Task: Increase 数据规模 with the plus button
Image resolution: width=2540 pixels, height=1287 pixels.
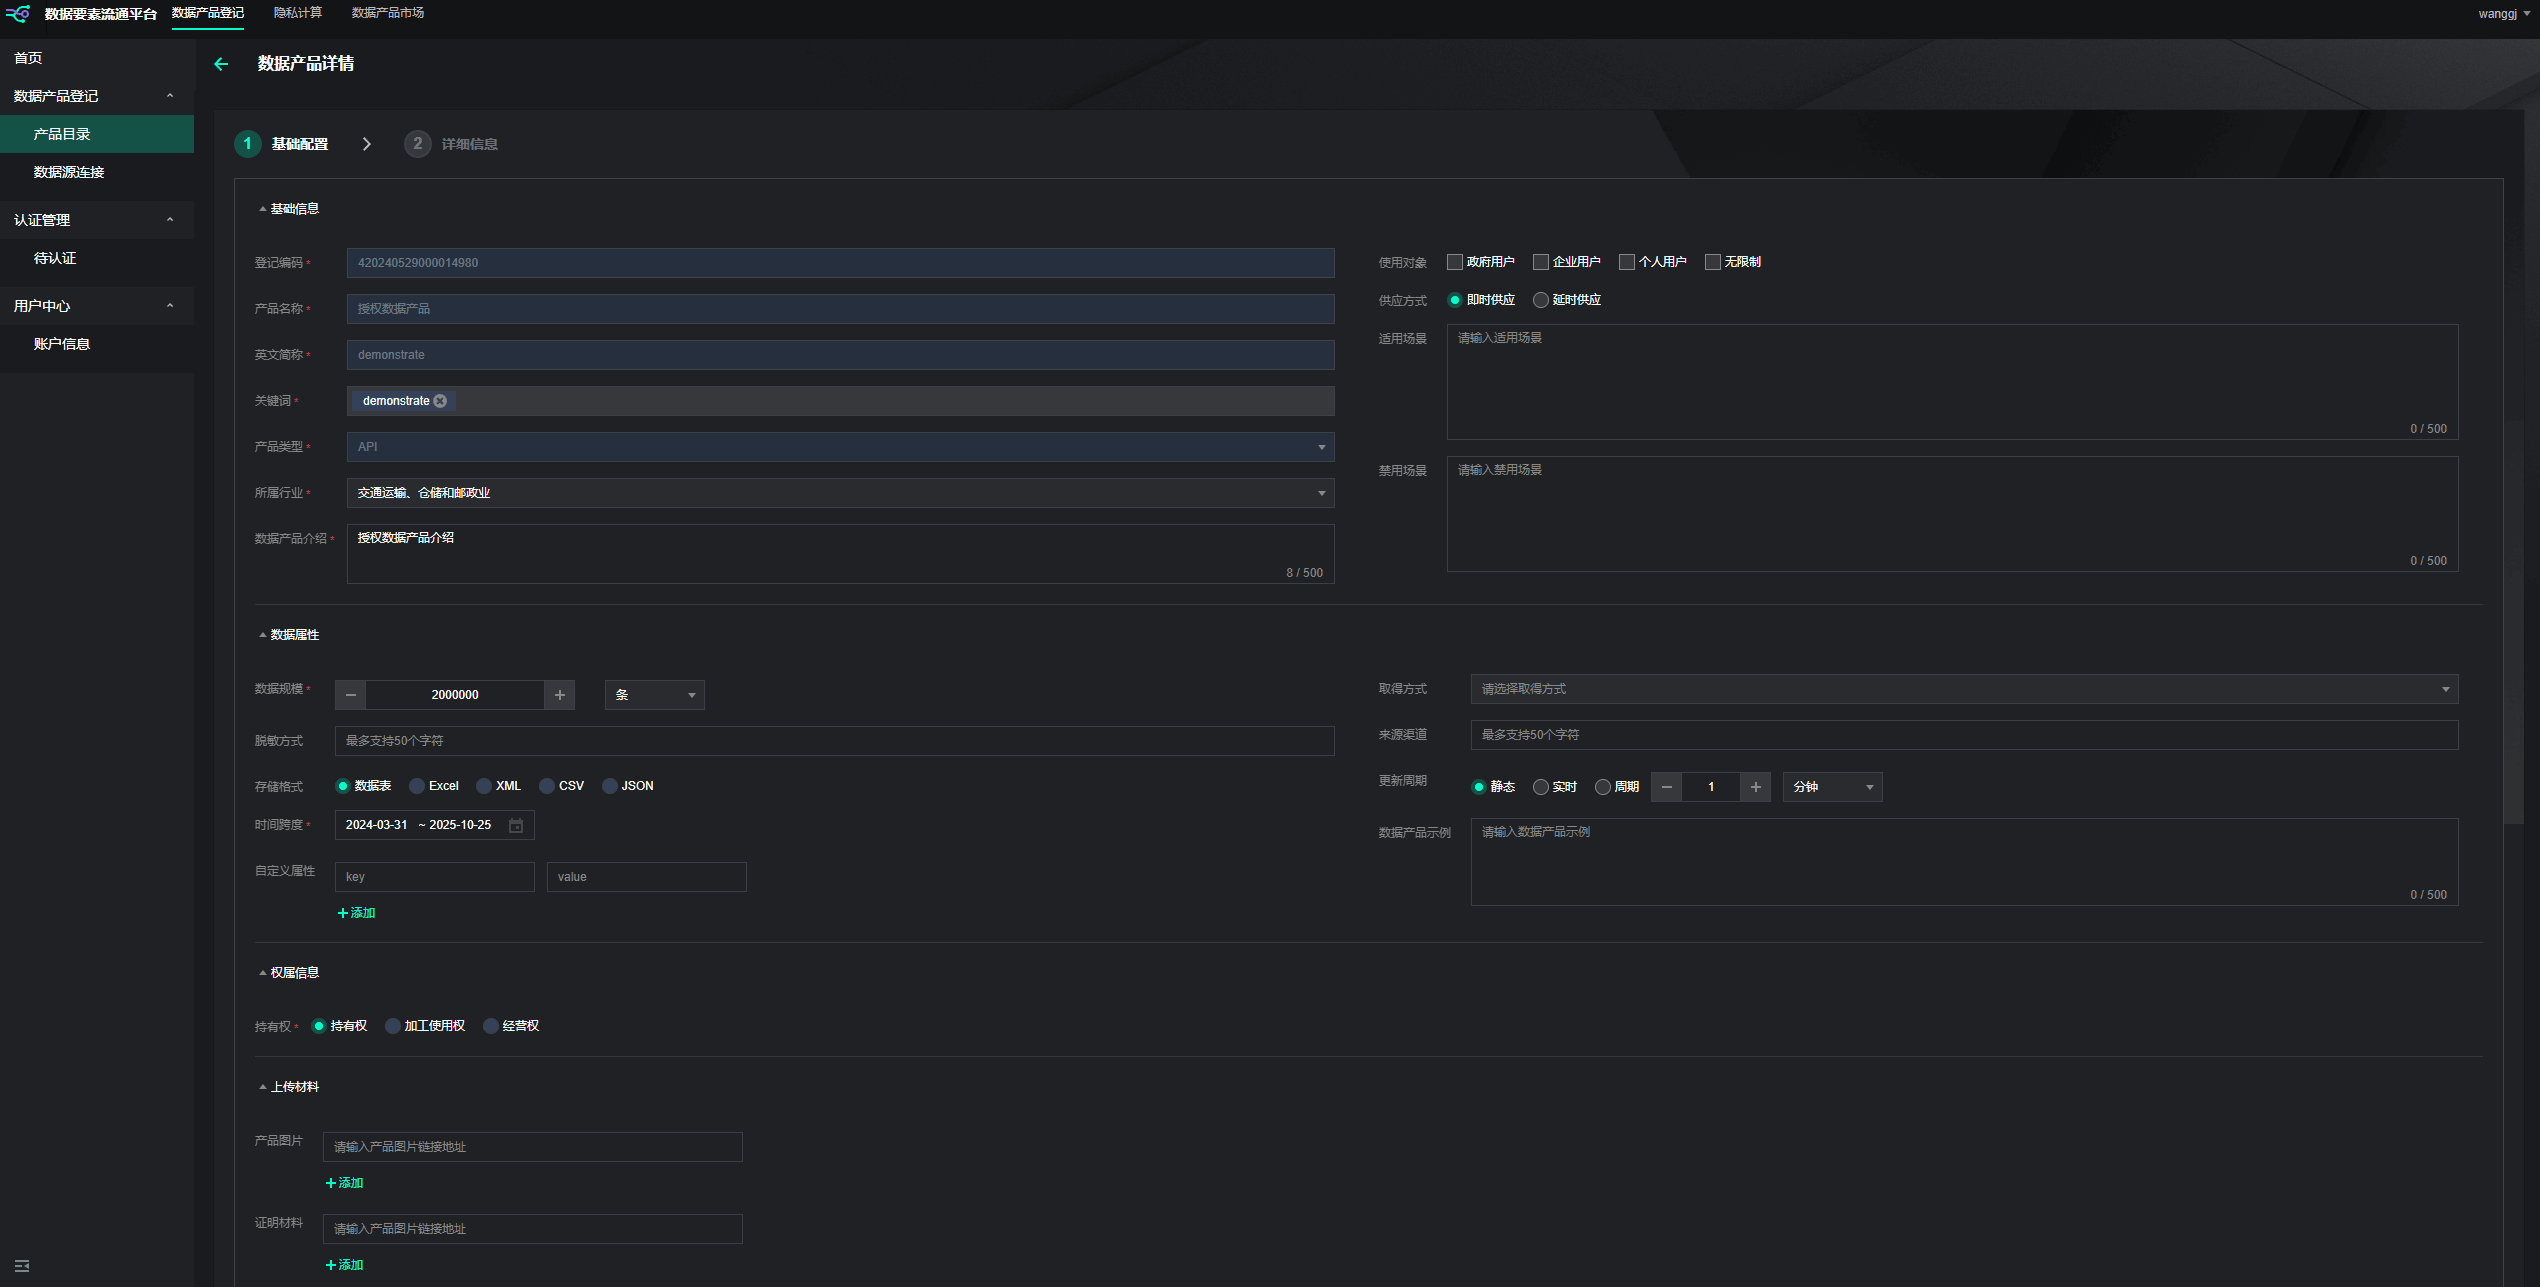Action: [560, 695]
